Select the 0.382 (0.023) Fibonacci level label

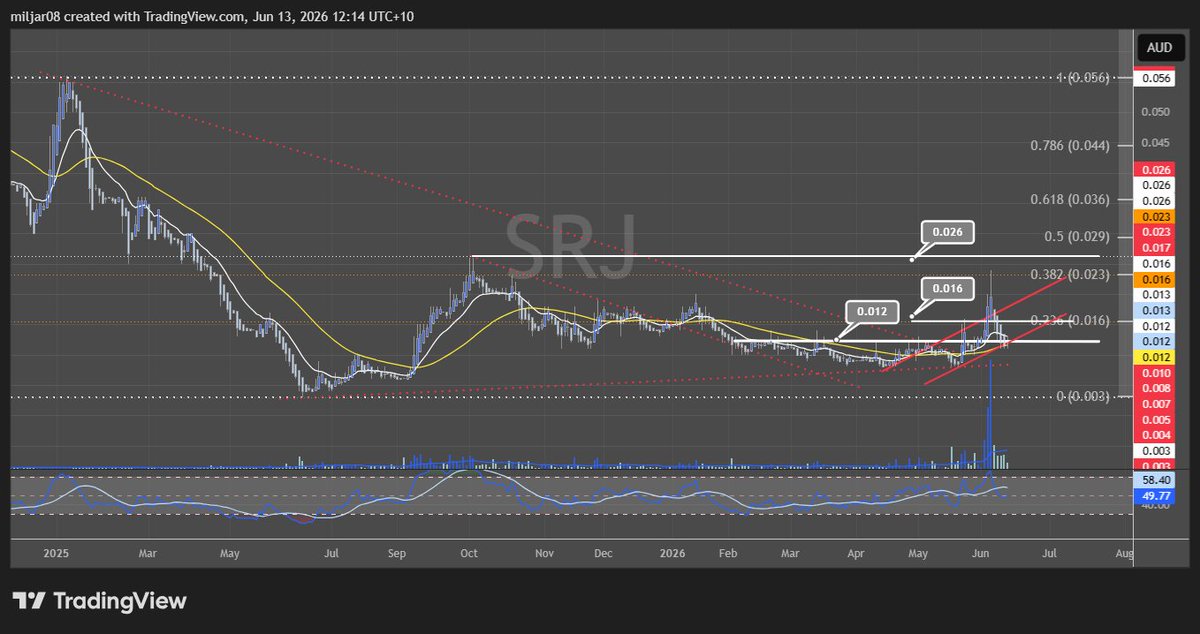[1070, 274]
